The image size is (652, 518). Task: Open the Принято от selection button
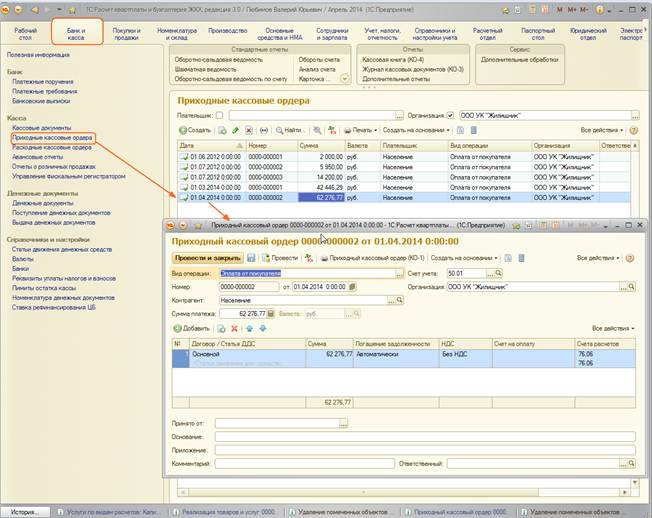(x=343, y=423)
